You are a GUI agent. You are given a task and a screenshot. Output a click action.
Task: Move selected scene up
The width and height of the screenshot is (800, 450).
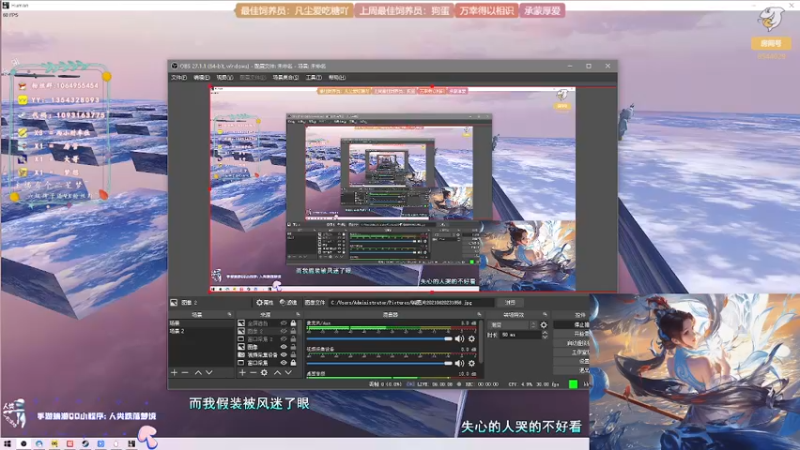coord(198,373)
